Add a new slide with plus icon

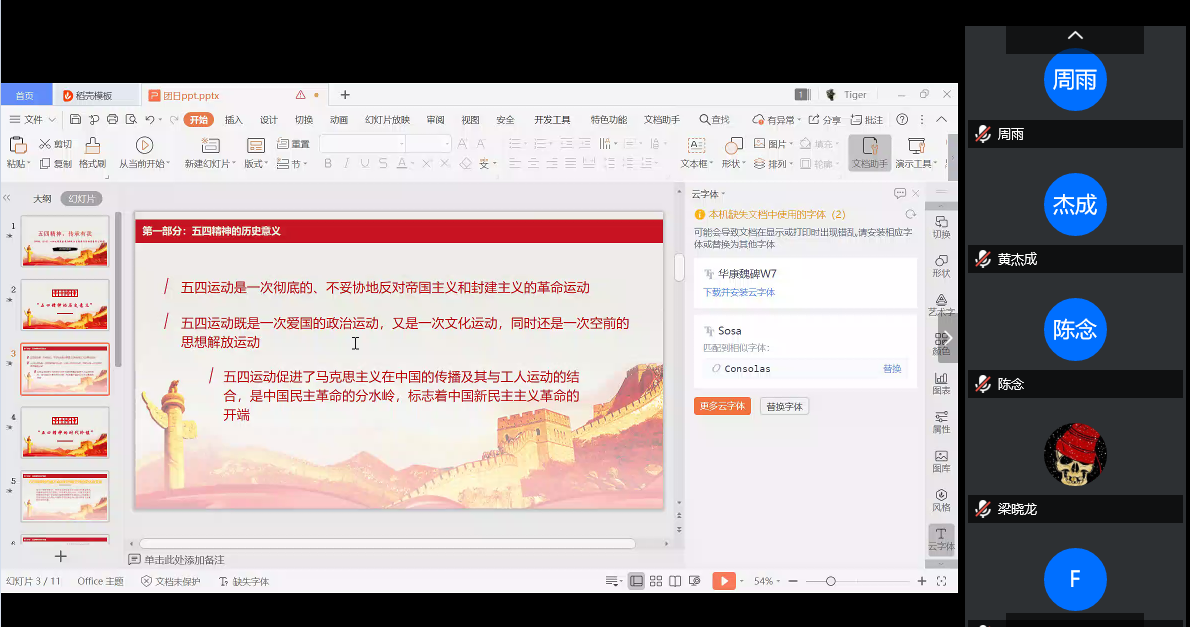61,556
